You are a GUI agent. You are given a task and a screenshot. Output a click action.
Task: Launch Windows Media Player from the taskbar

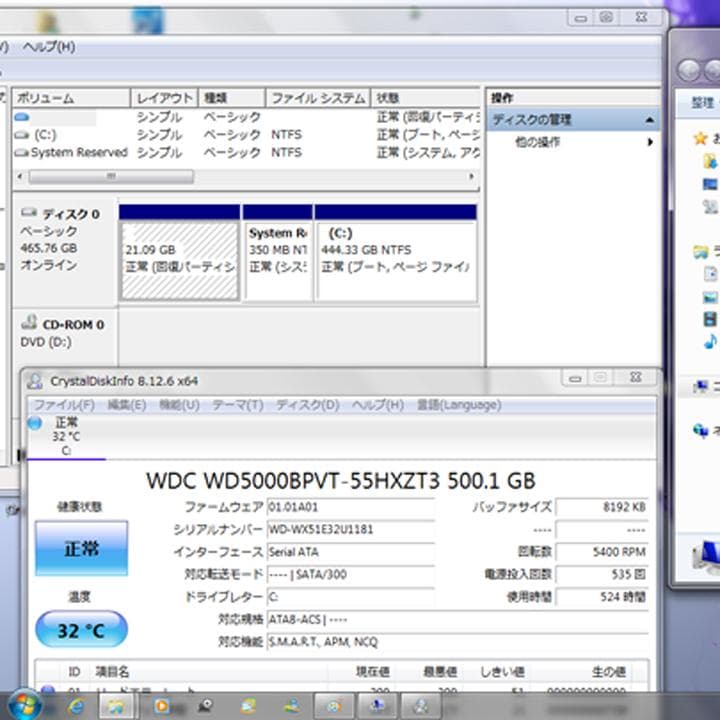pyautogui.click(x=162, y=706)
